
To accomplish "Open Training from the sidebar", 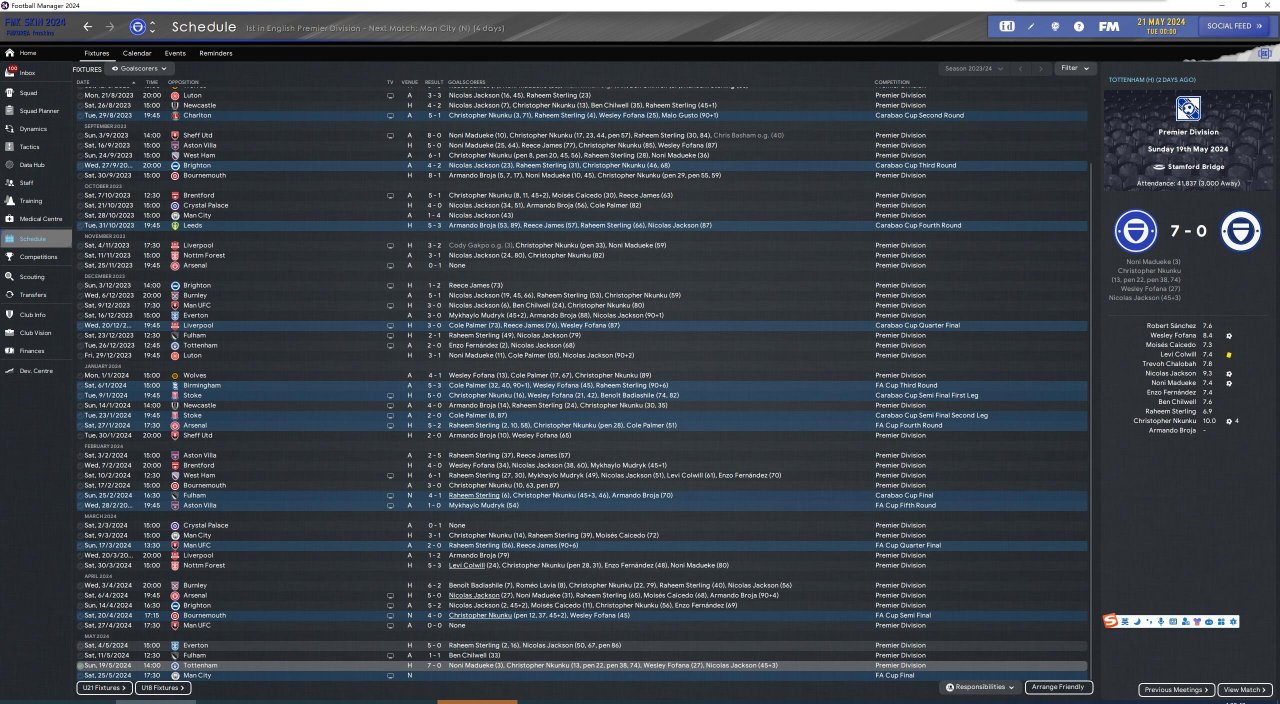I will [36, 201].
